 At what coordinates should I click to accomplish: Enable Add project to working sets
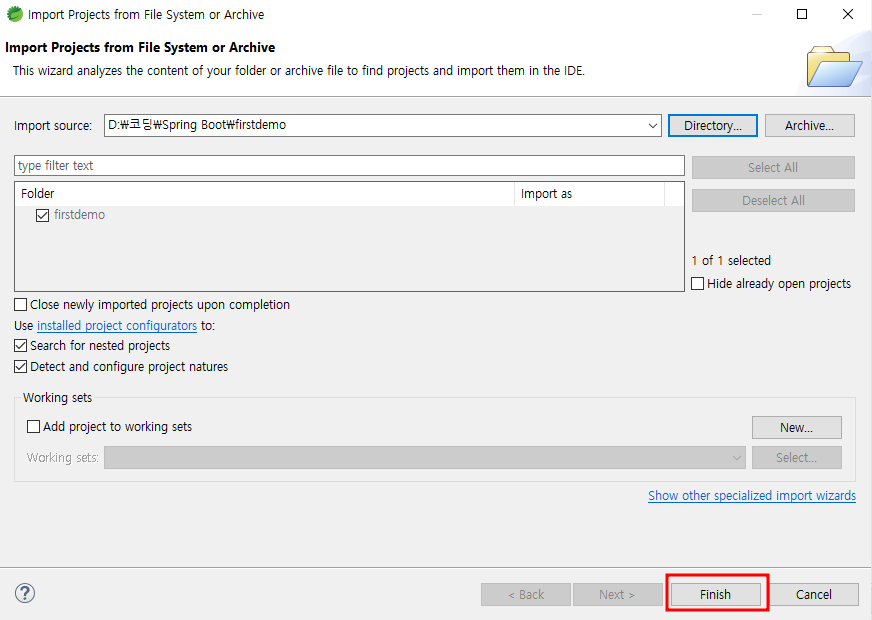tap(33, 426)
